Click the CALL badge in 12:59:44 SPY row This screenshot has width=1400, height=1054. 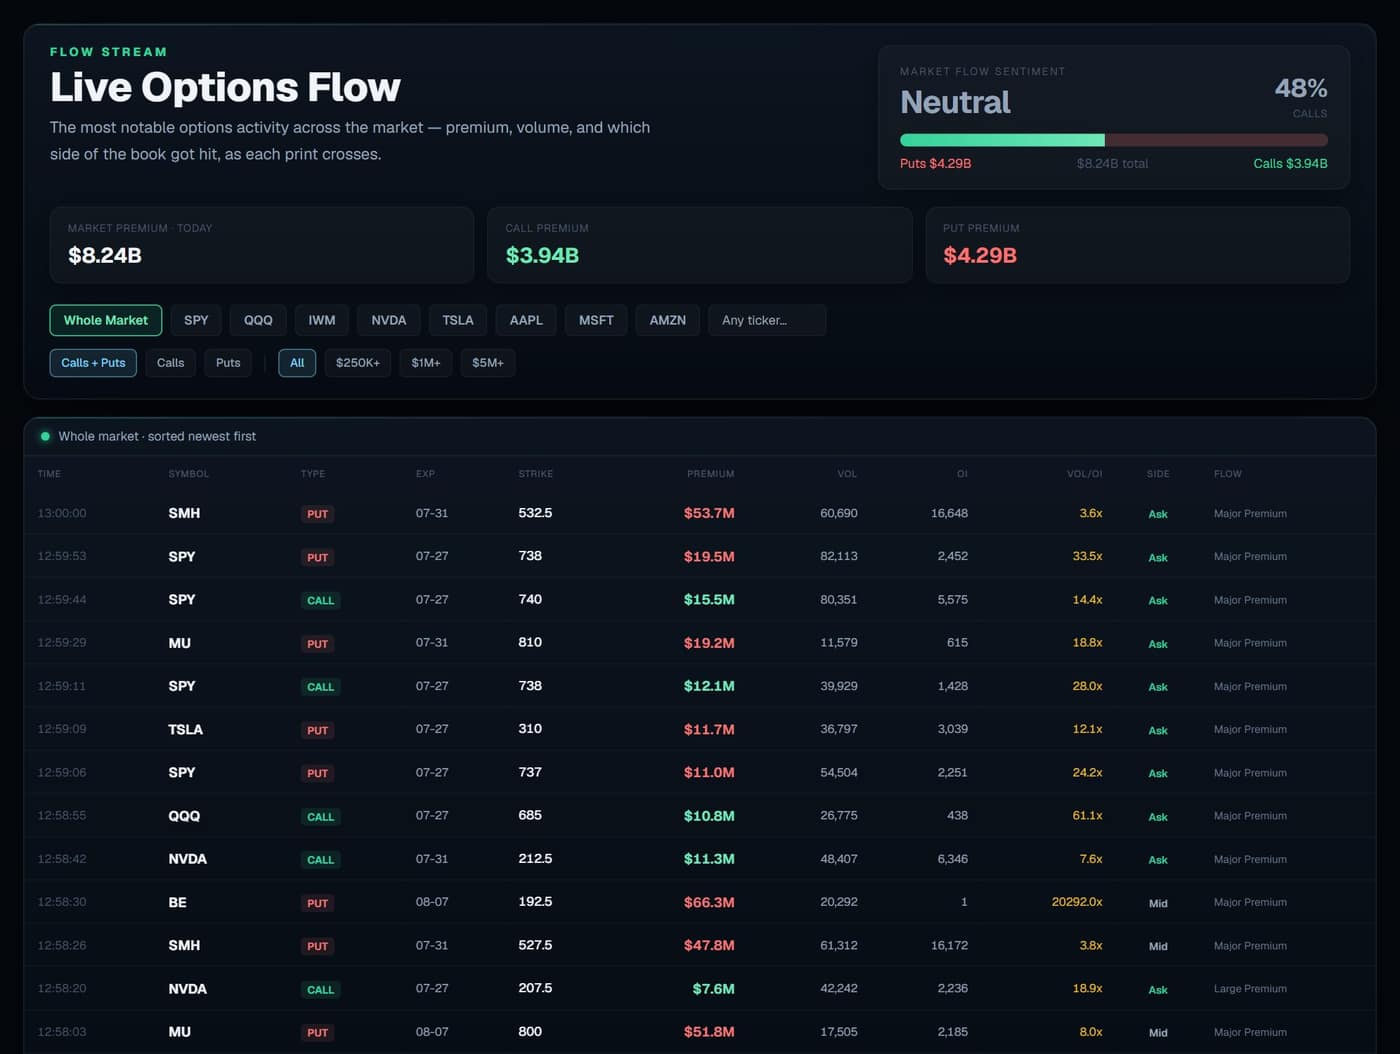click(320, 600)
